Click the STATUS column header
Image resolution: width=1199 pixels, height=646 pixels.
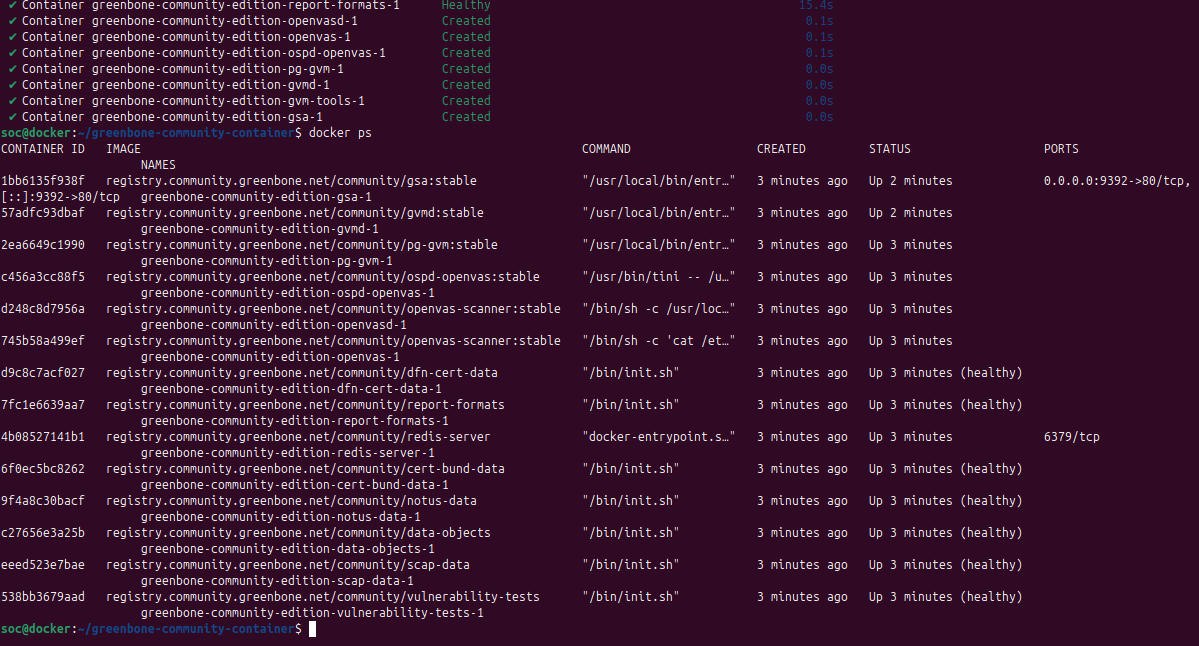[x=889, y=149]
